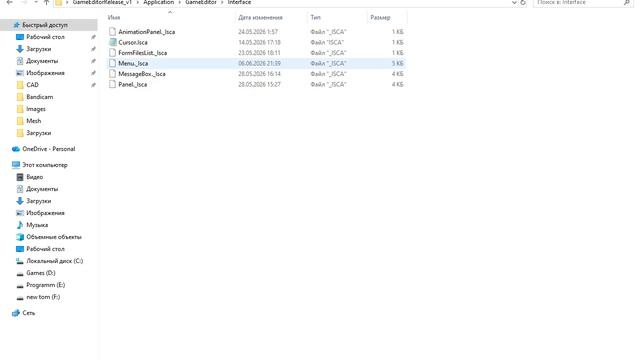Screen dimensions: 640x360
Task: Select the file name FormFilesList._lsca
Action: coord(142,53)
